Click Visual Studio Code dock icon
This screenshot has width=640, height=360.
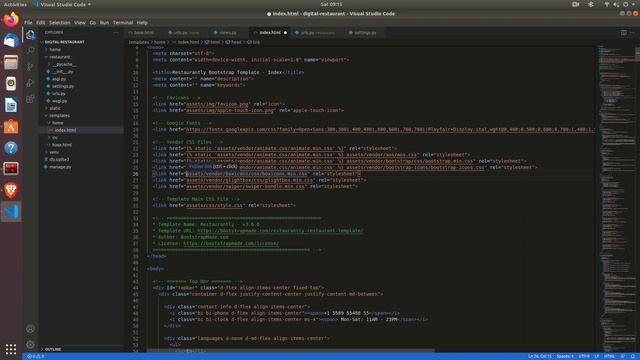[11, 211]
